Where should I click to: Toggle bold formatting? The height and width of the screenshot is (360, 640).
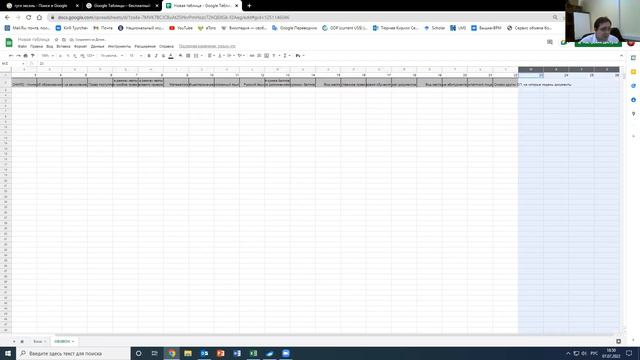click(149, 56)
